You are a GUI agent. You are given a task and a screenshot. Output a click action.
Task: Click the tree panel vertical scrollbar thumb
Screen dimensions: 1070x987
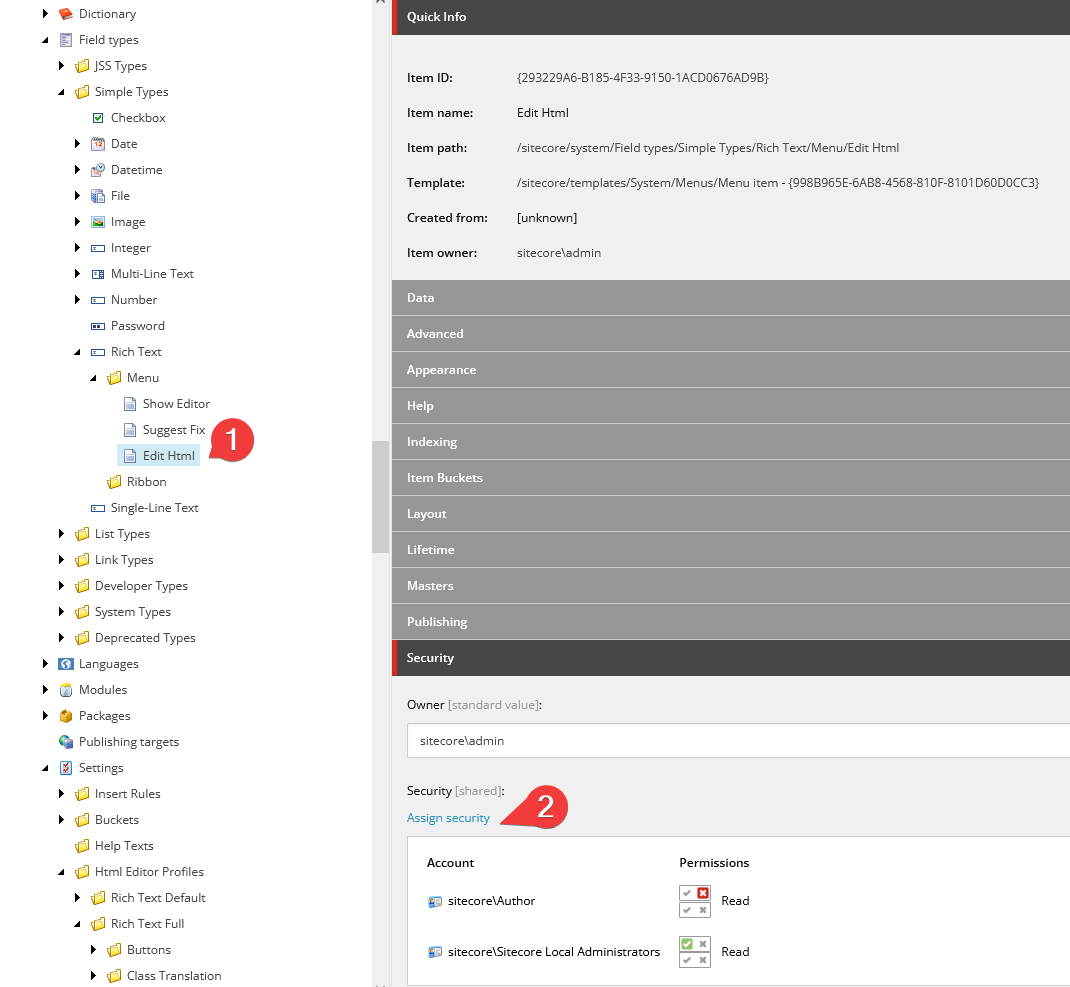pyautogui.click(x=380, y=497)
